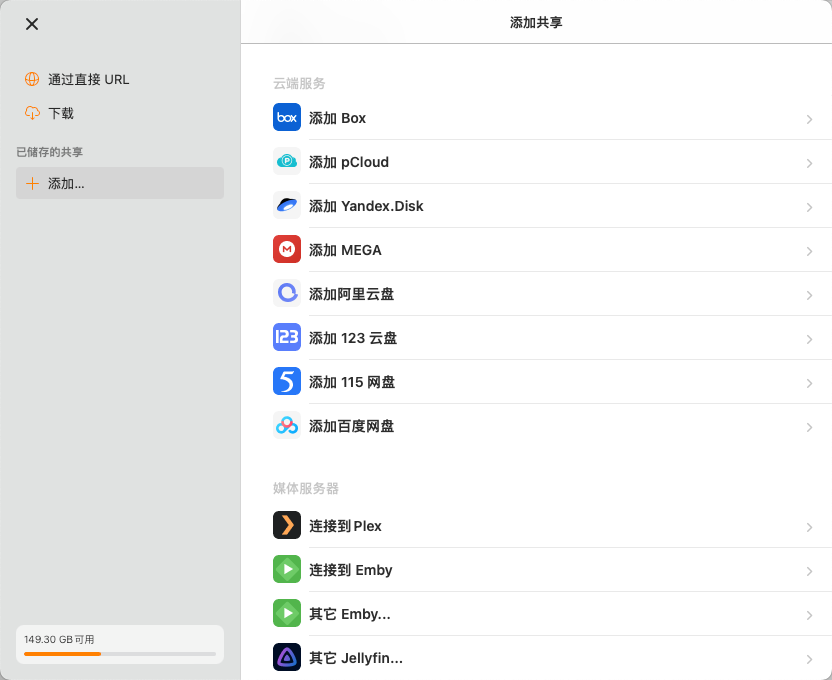Click the globe icon beside 通过直接 URL

point(32,79)
